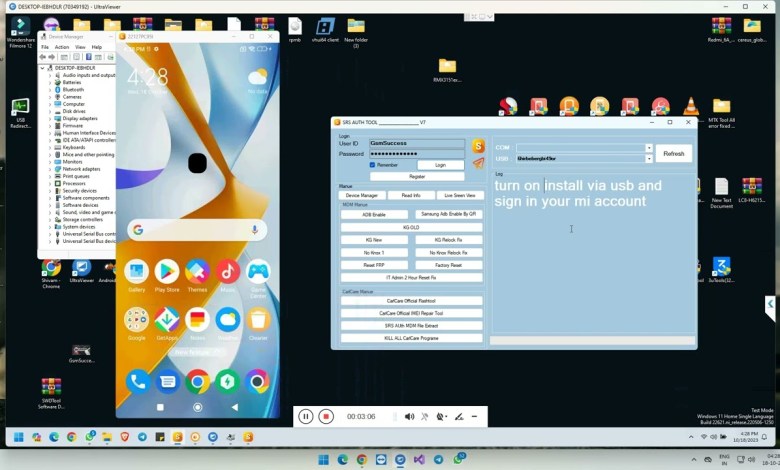Open the remote Windows Start button
This screenshot has width=780, height=470.
click(x=19, y=437)
